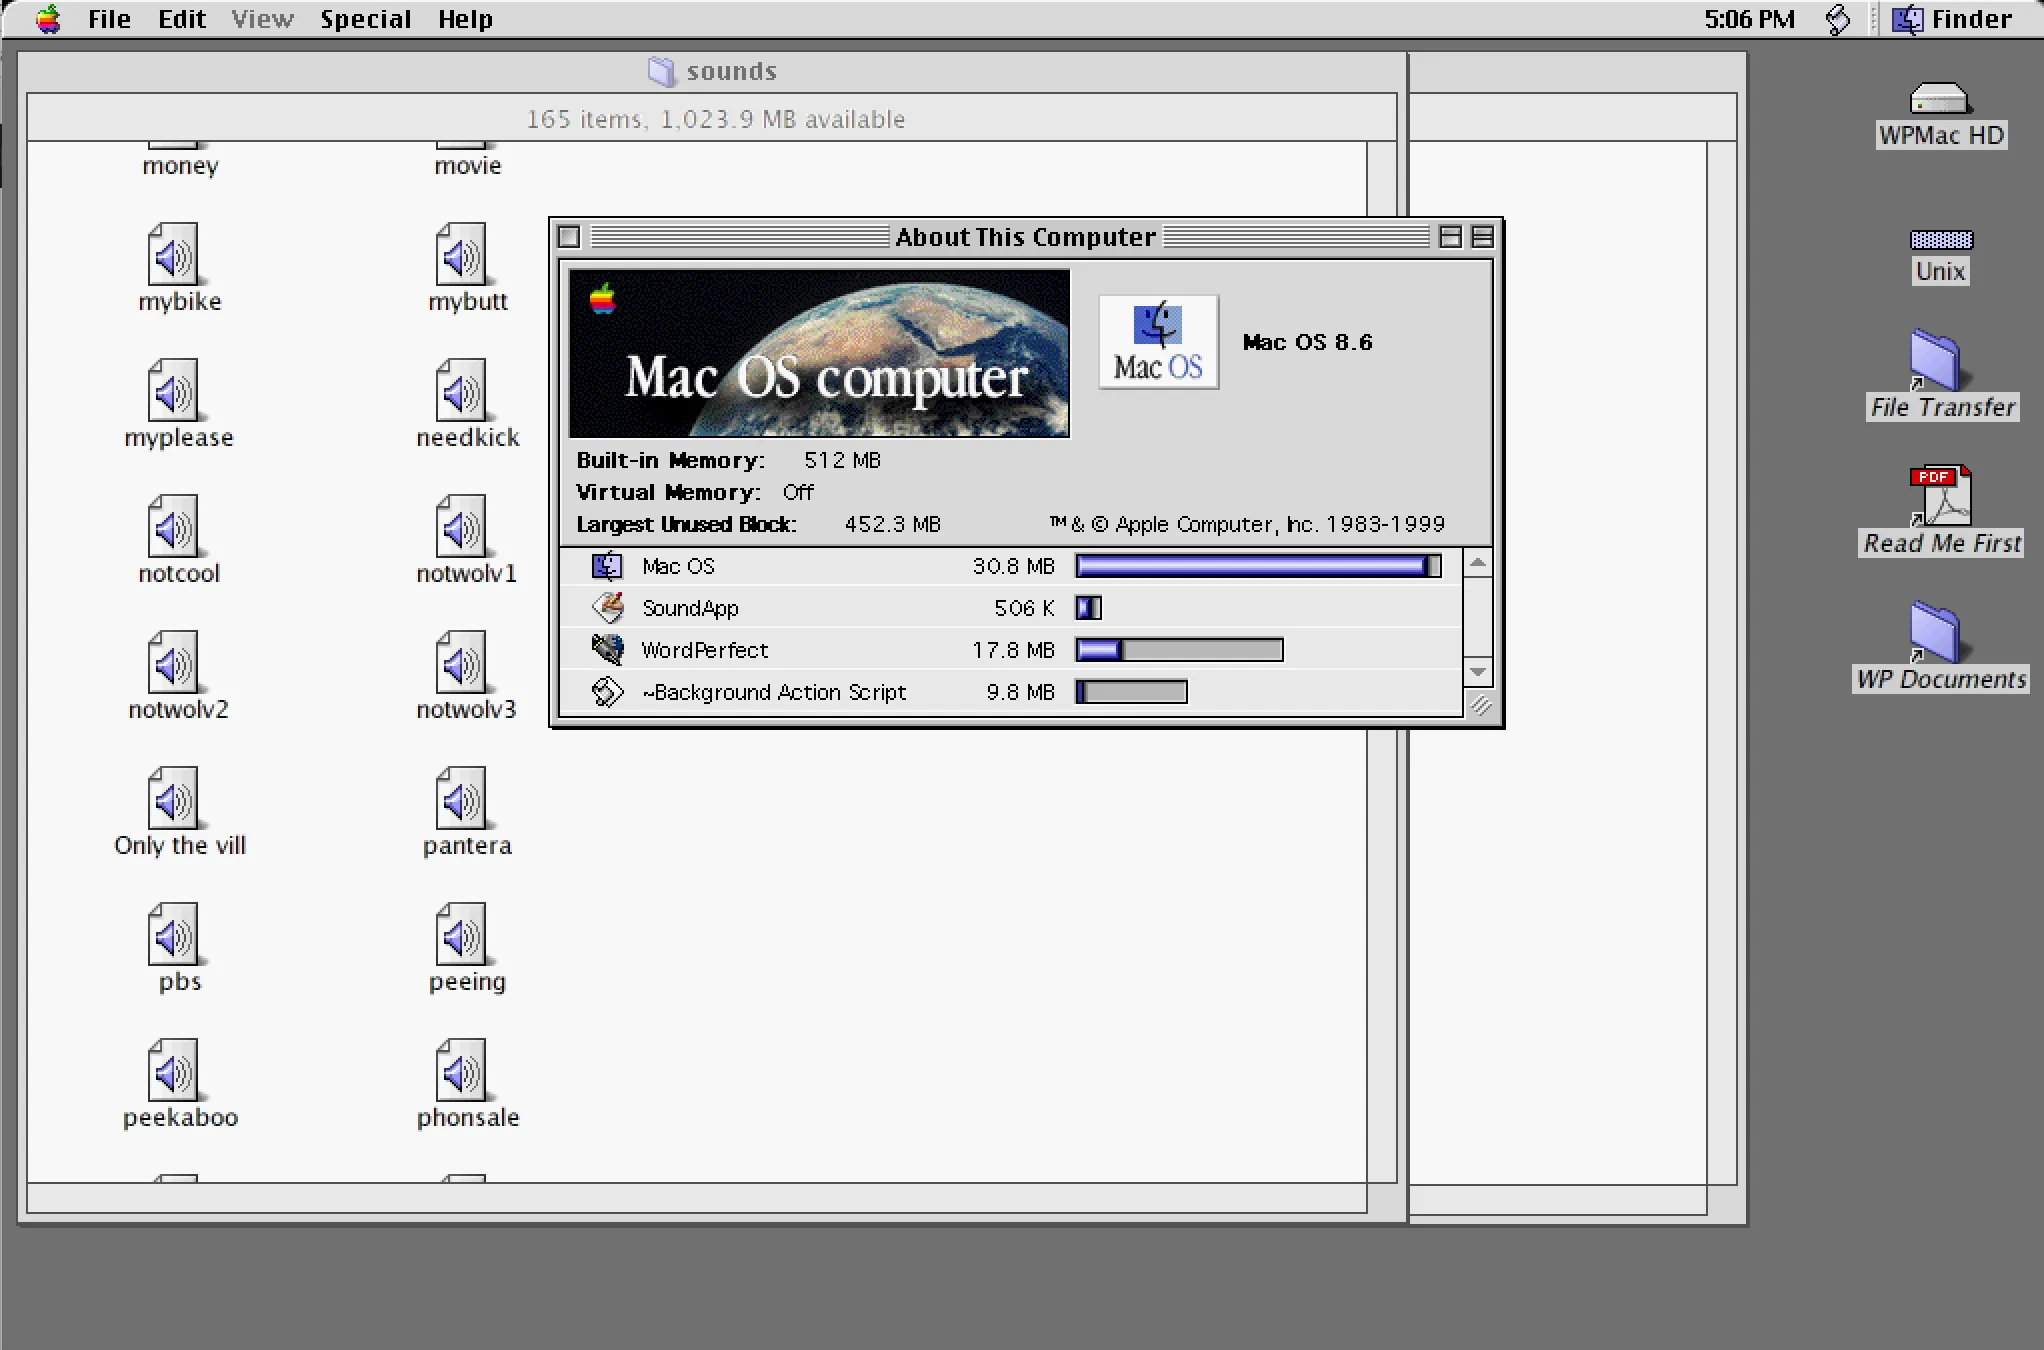Click the SoundApp name in list
This screenshot has width=2044, height=1350.
tap(690, 608)
